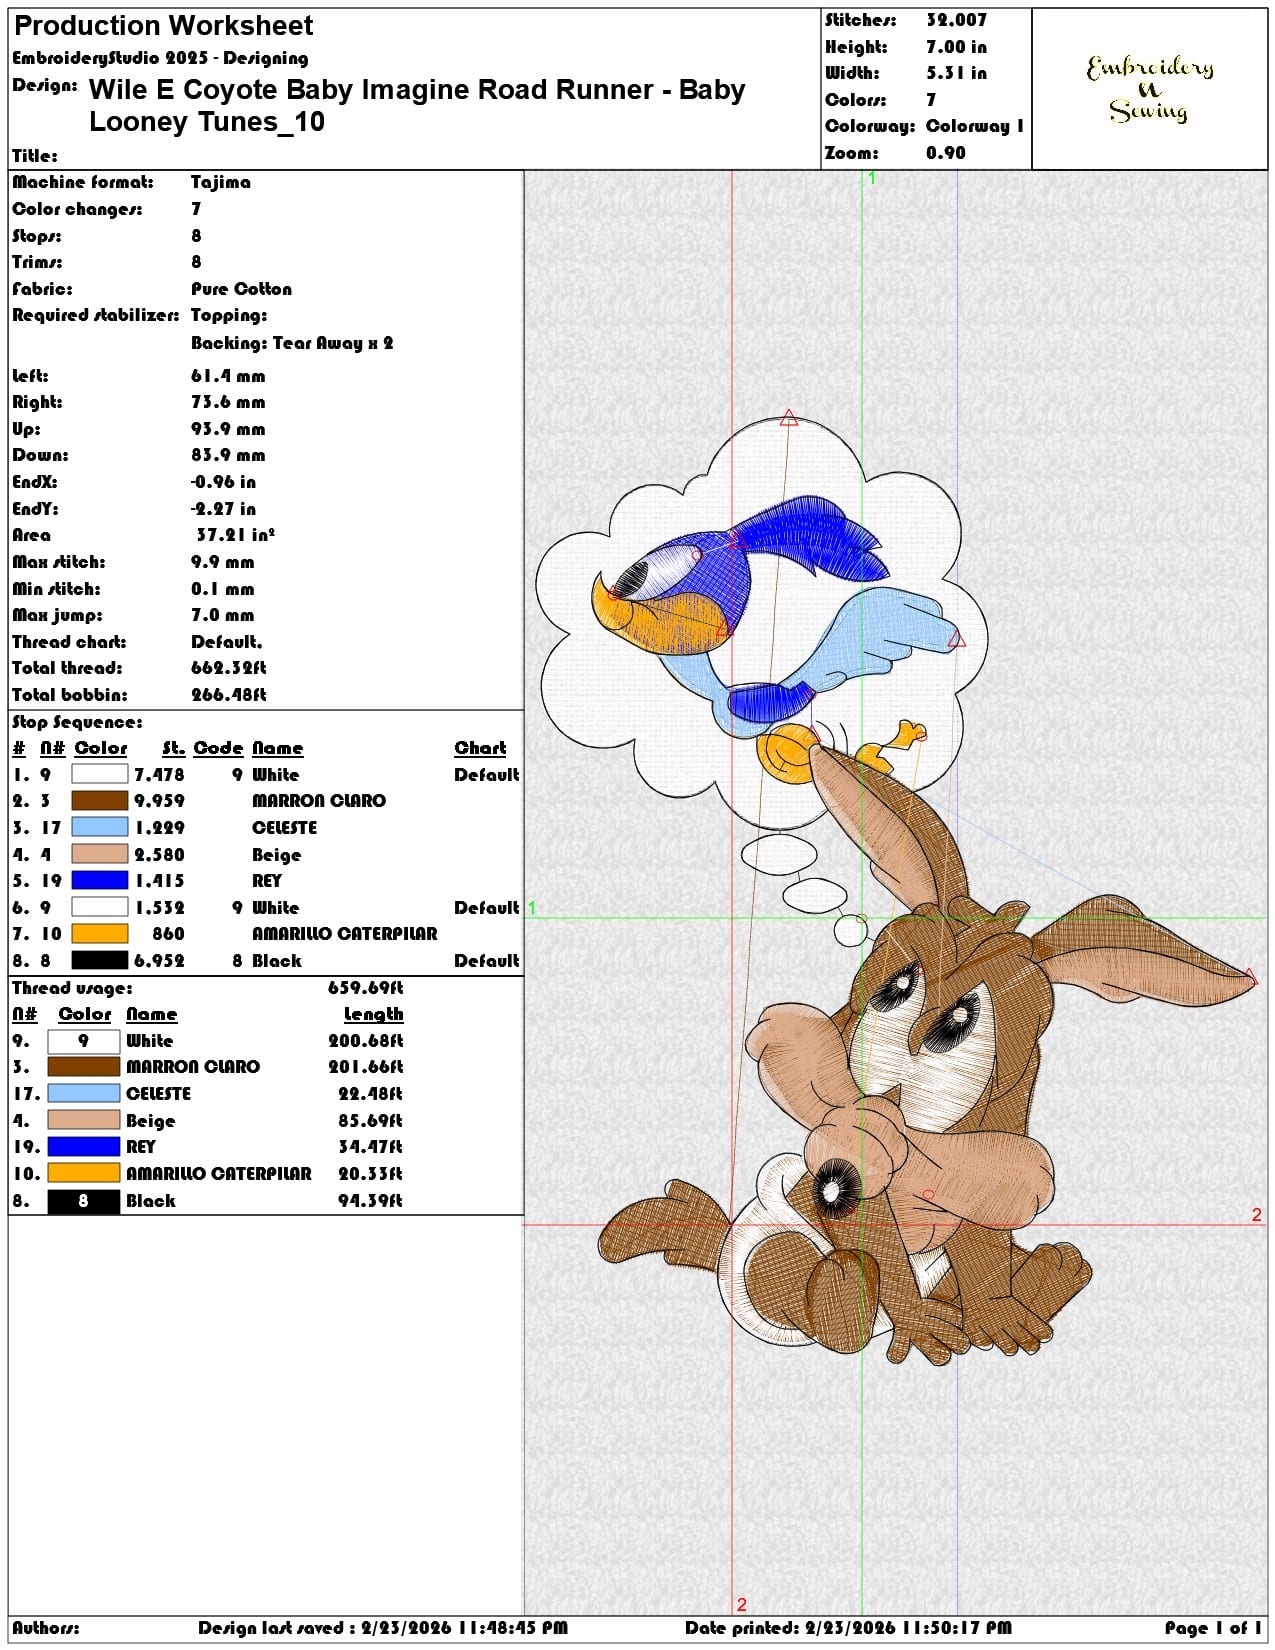This screenshot has height=1650, width=1275.
Task: Click the machine format value Tajima
Action: 221,182
